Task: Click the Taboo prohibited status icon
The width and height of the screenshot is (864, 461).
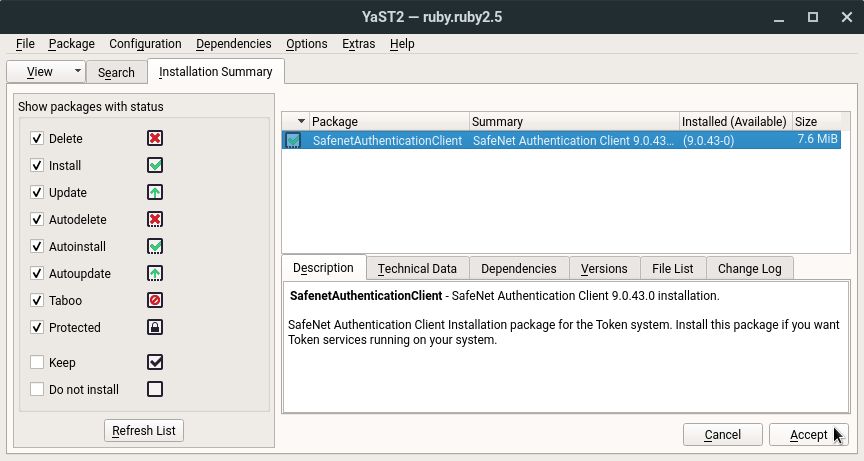Action: [x=155, y=300]
